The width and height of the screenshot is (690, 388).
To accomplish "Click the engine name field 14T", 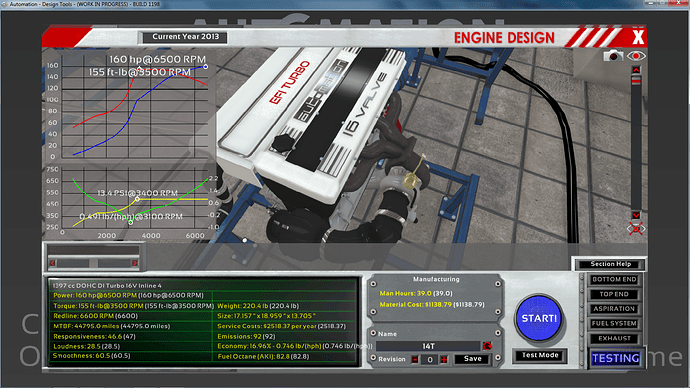I will click(428, 346).
